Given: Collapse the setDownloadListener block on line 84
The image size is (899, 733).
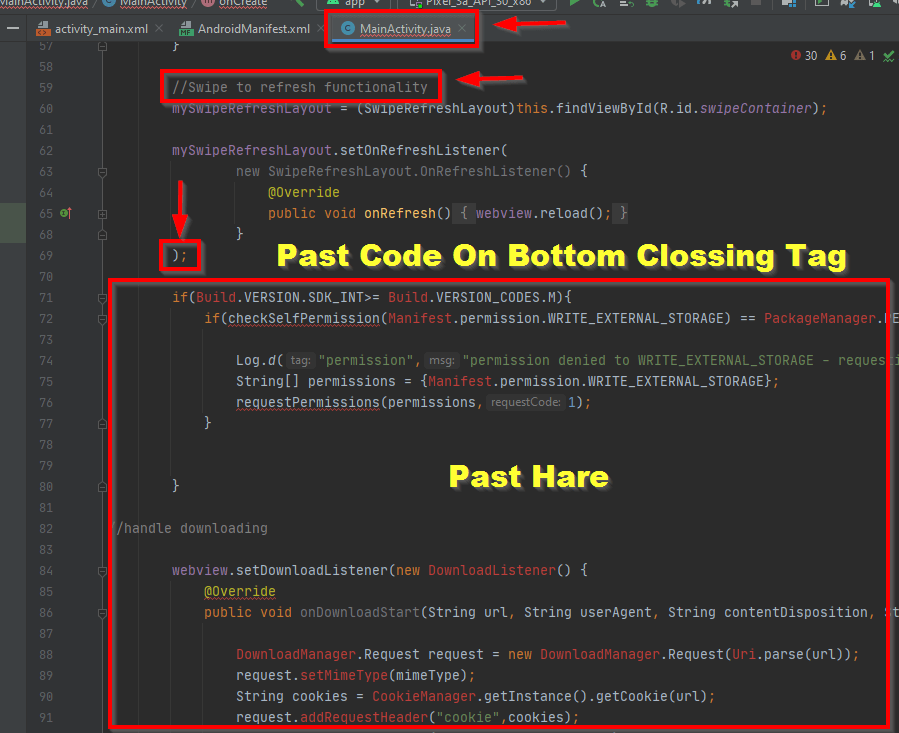Looking at the screenshot, I should coord(103,571).
